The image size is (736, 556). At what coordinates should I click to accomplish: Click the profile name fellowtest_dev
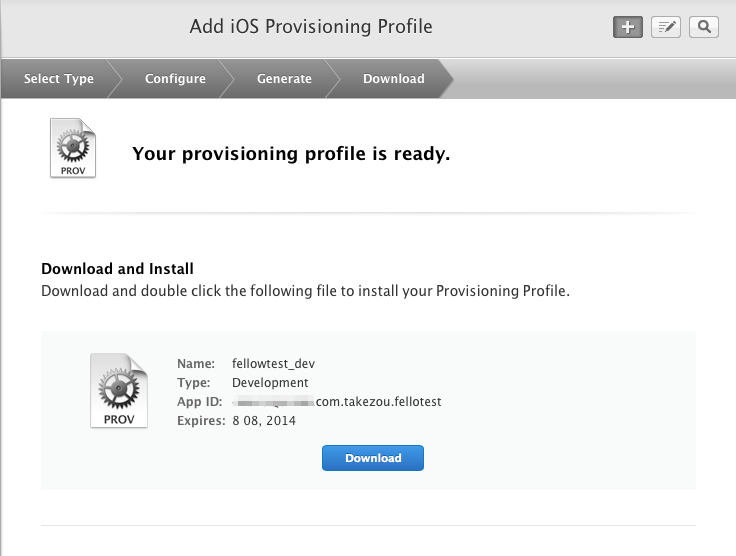[x=273, y=363]
